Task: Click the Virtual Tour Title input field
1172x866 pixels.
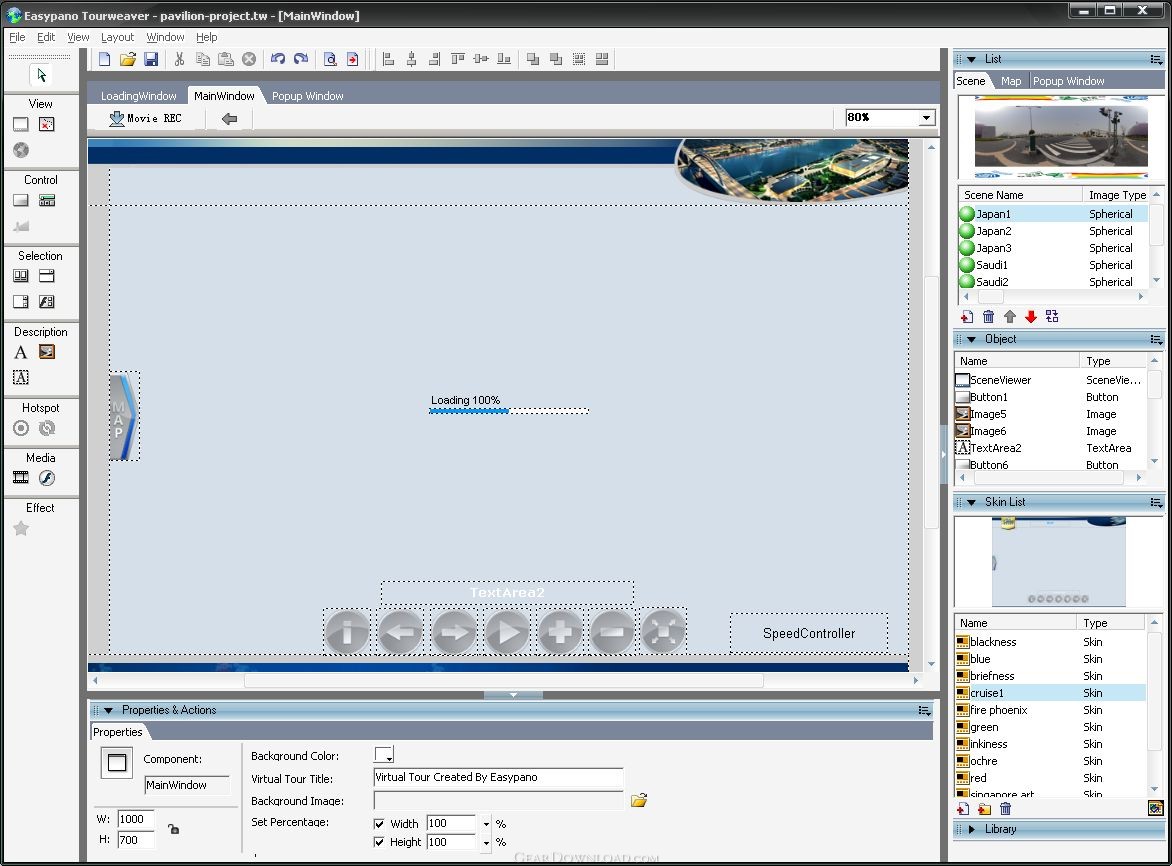Action: tap(498, 777)
